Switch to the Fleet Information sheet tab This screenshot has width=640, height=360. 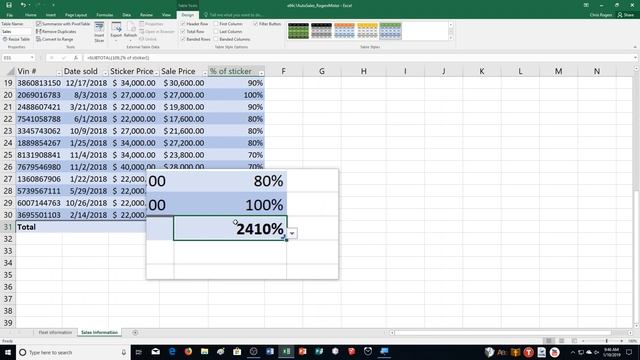point(55,333)
